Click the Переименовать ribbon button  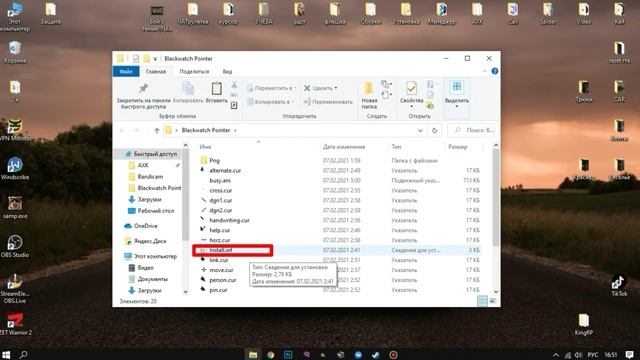tap(328, 102)
